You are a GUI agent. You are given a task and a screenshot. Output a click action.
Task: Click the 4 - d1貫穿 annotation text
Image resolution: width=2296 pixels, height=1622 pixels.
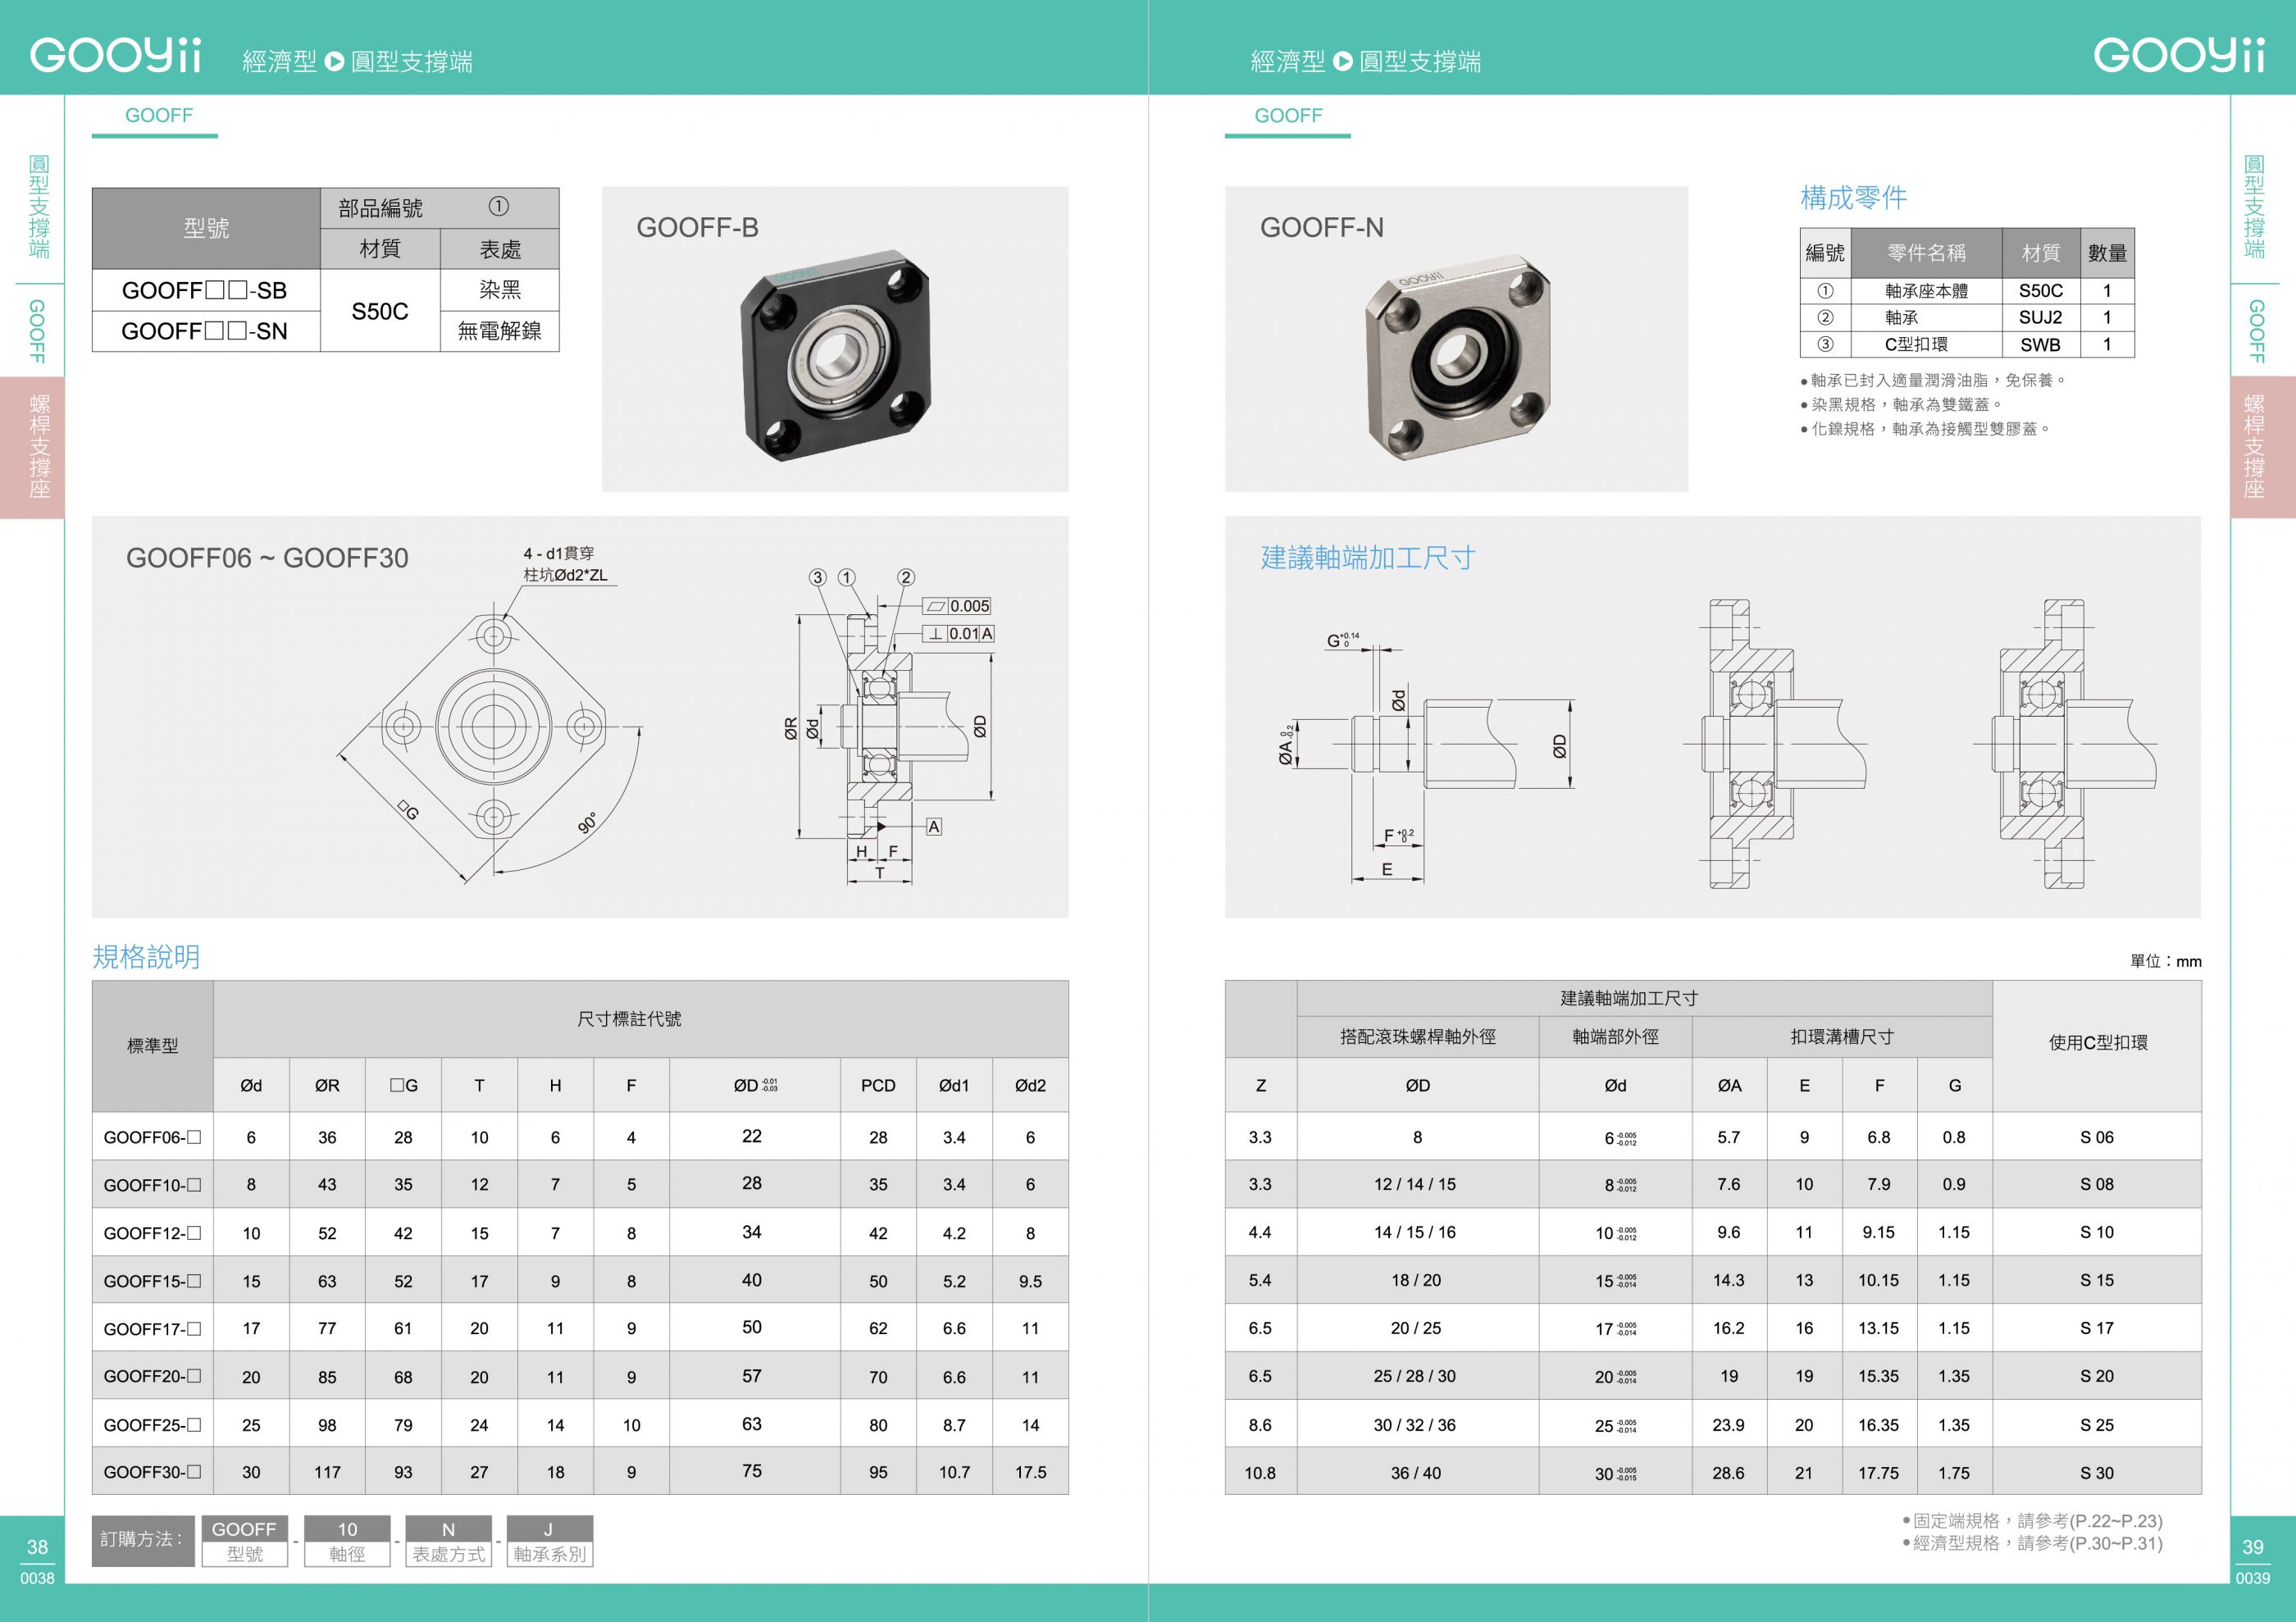tap(559, 553)
